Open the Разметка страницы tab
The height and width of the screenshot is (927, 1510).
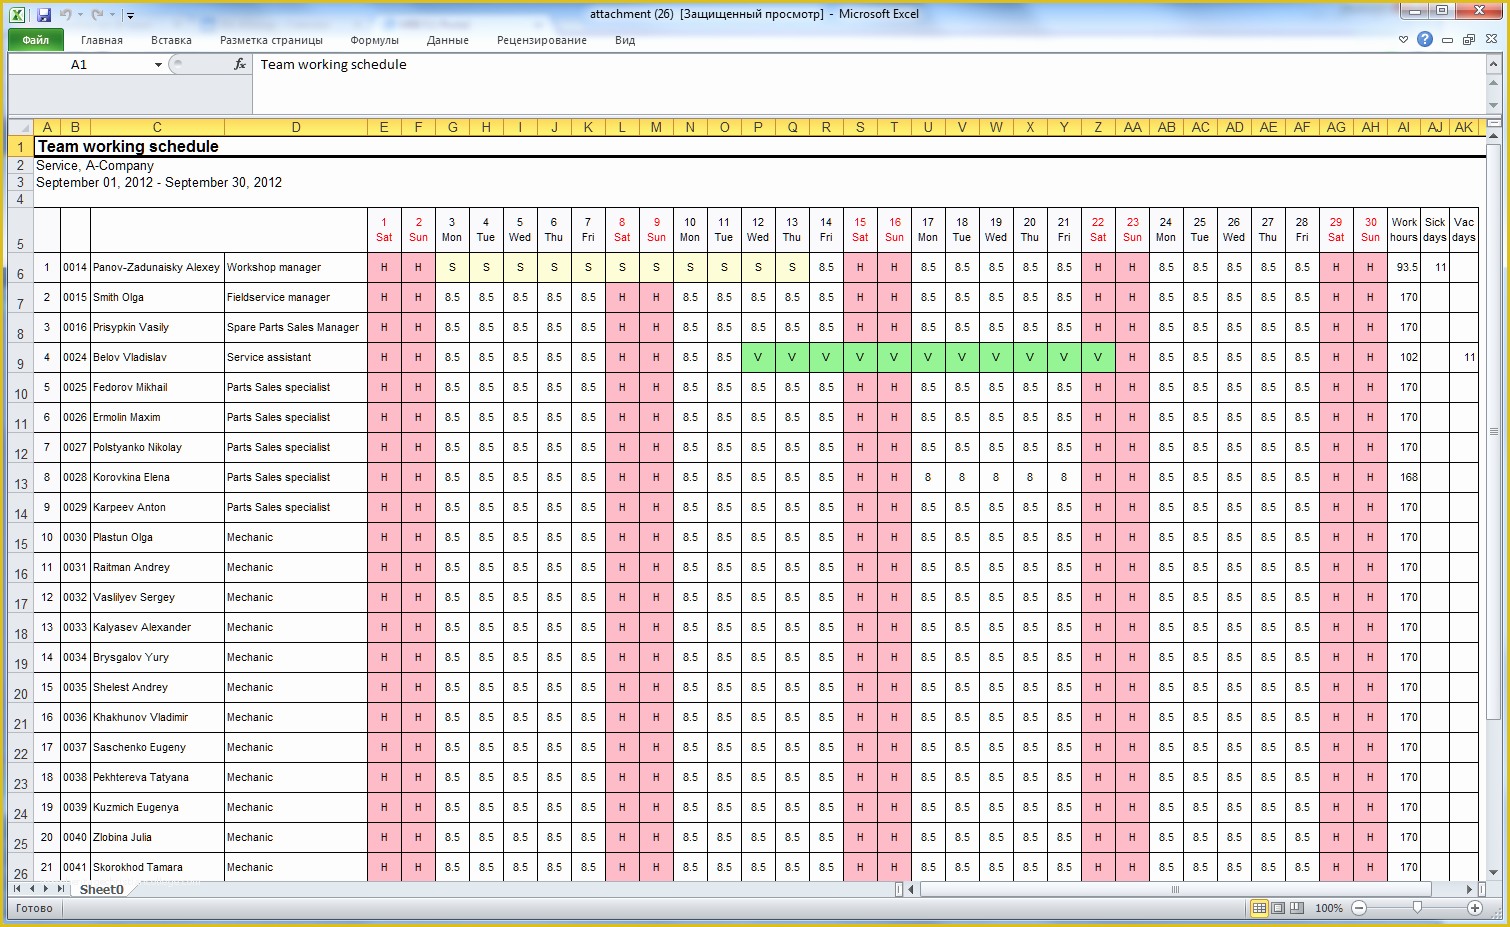click(x=271, y=40)
